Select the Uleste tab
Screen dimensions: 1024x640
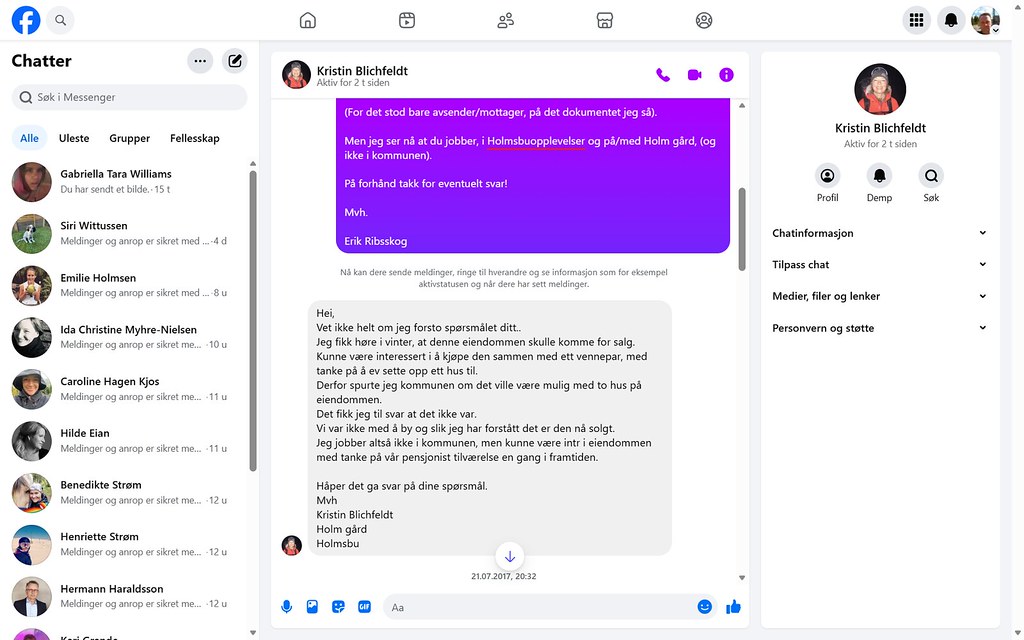tap(74, 138)
